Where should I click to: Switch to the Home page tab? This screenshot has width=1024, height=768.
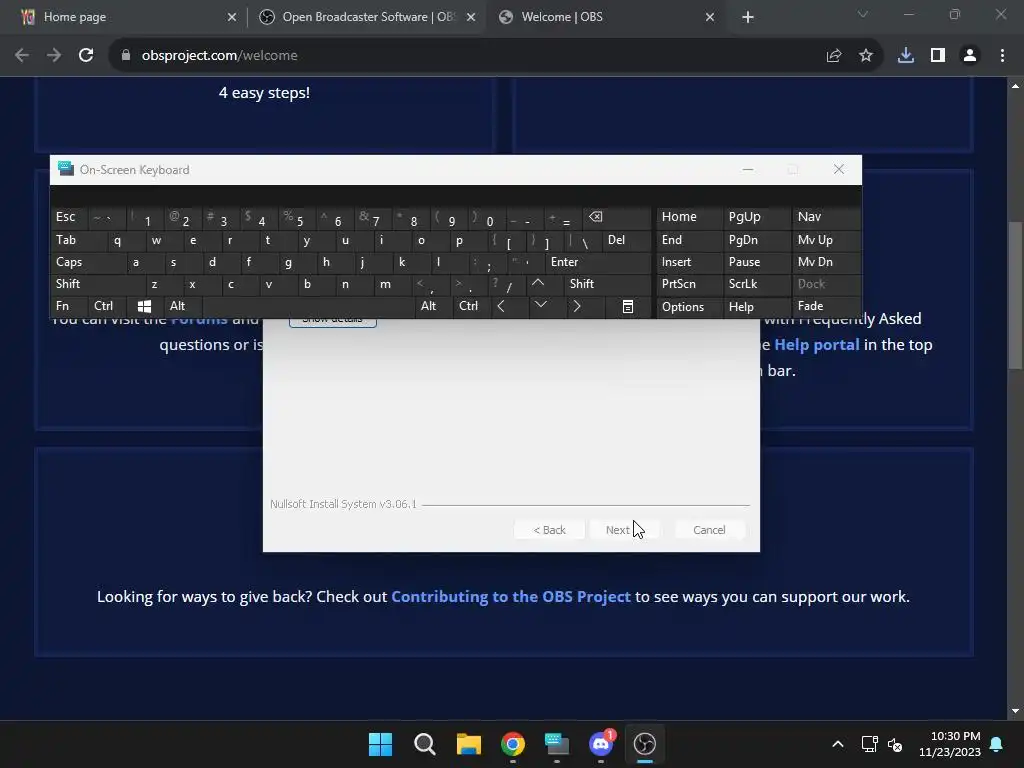pos(125,17)
